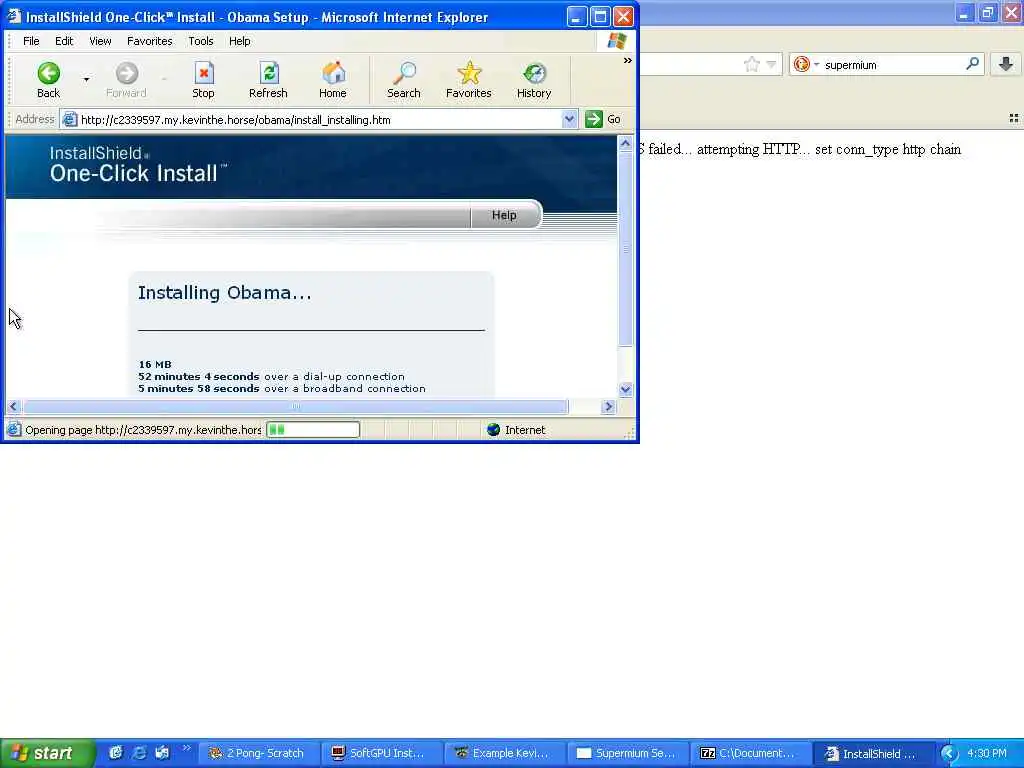Open the Back history dropdown arrow
Image resolution: width=1024 pixels, height=768 pixels.
(86, 80)
